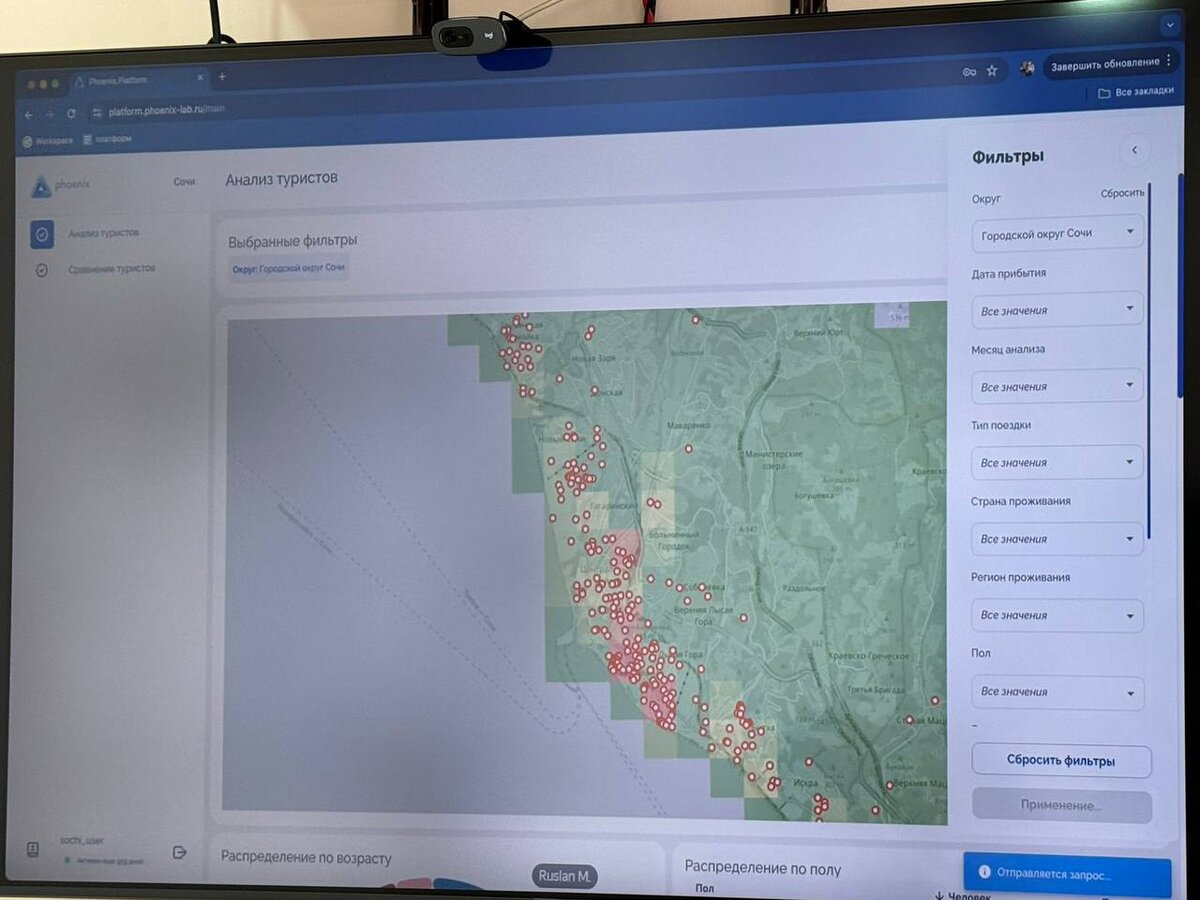Click the sochi_user account name
Screen dimensions: 1200x900
click(81, 841)
